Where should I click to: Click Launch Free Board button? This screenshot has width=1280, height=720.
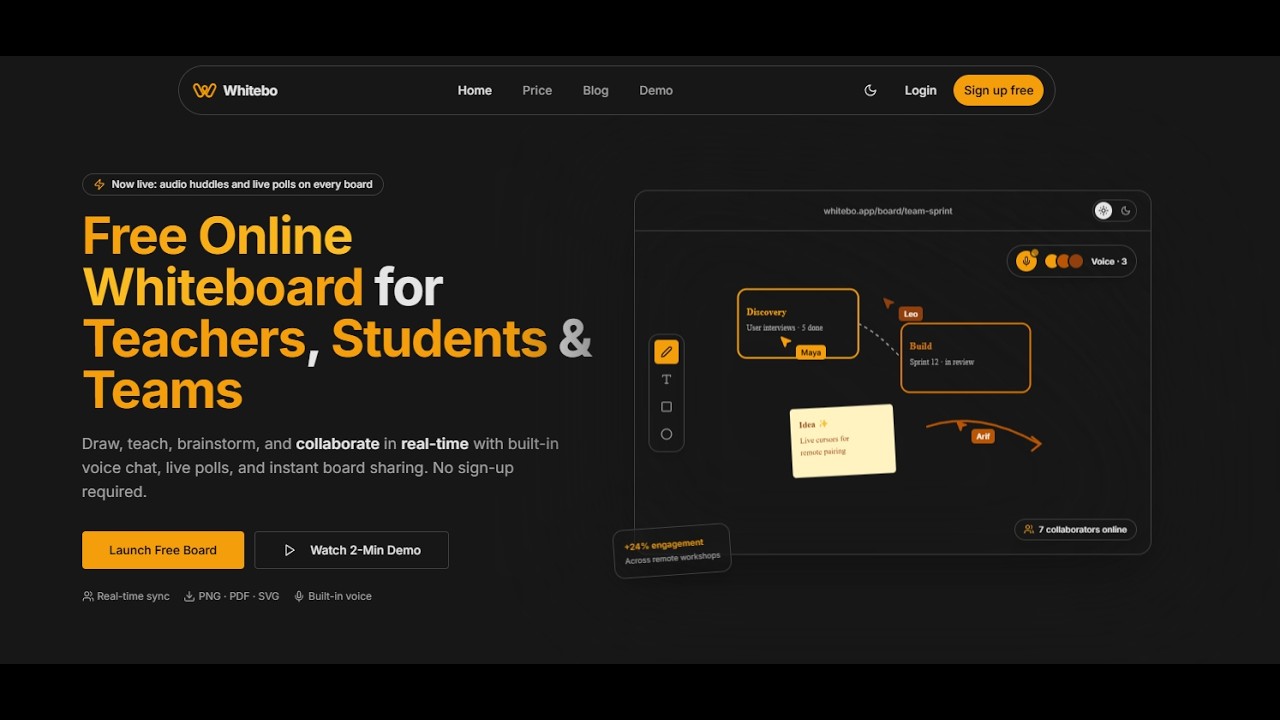click(x=163, y=550)
